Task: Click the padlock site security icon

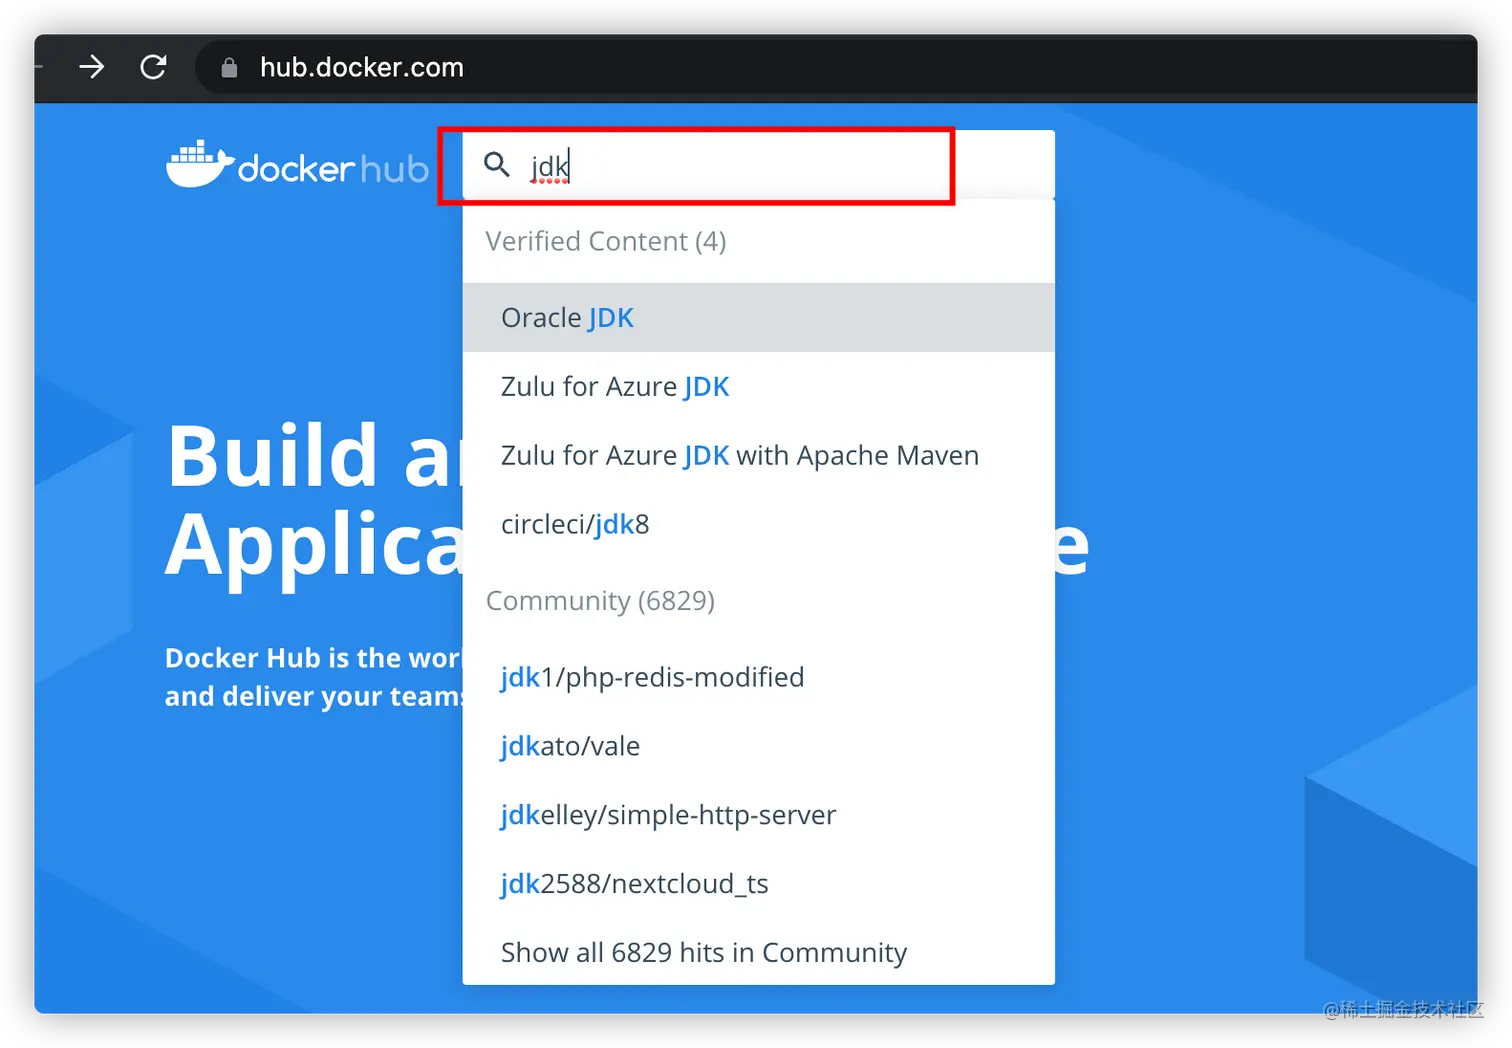Action: (229, 68)
